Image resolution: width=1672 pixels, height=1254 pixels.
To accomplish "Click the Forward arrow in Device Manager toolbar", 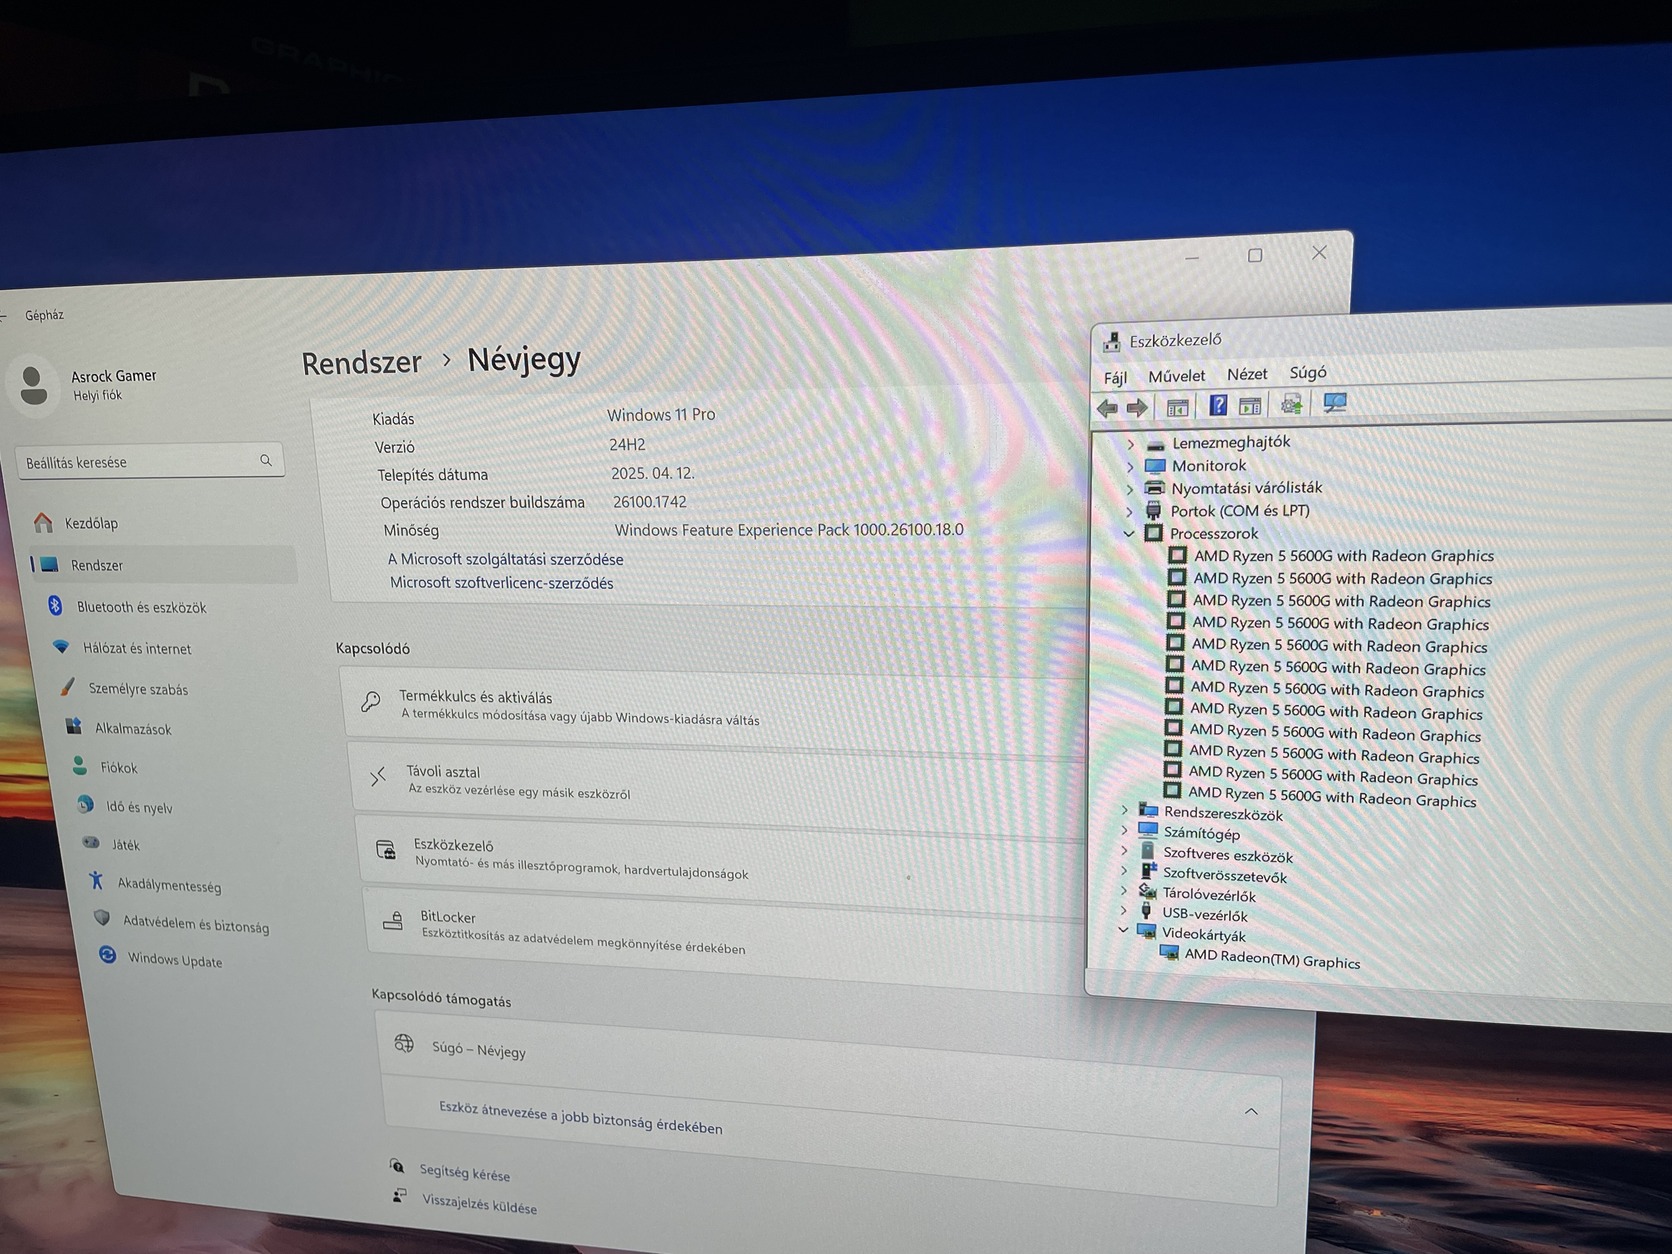I will pos(1137,408).
